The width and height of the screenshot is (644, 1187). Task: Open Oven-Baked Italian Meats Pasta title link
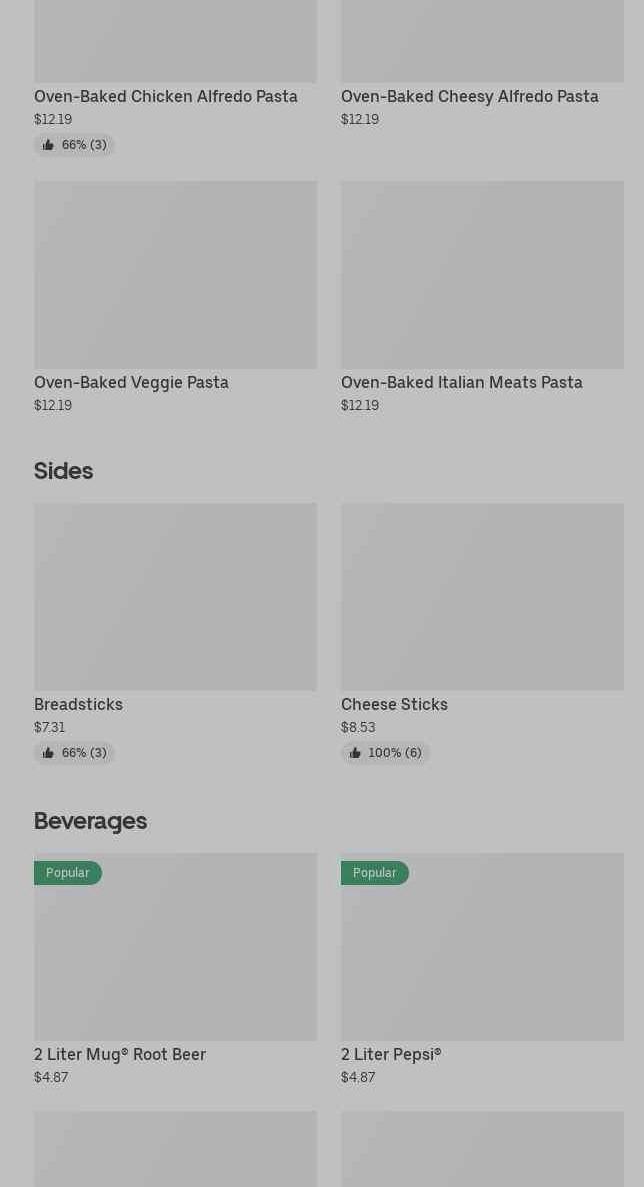(x=461, y=383)
